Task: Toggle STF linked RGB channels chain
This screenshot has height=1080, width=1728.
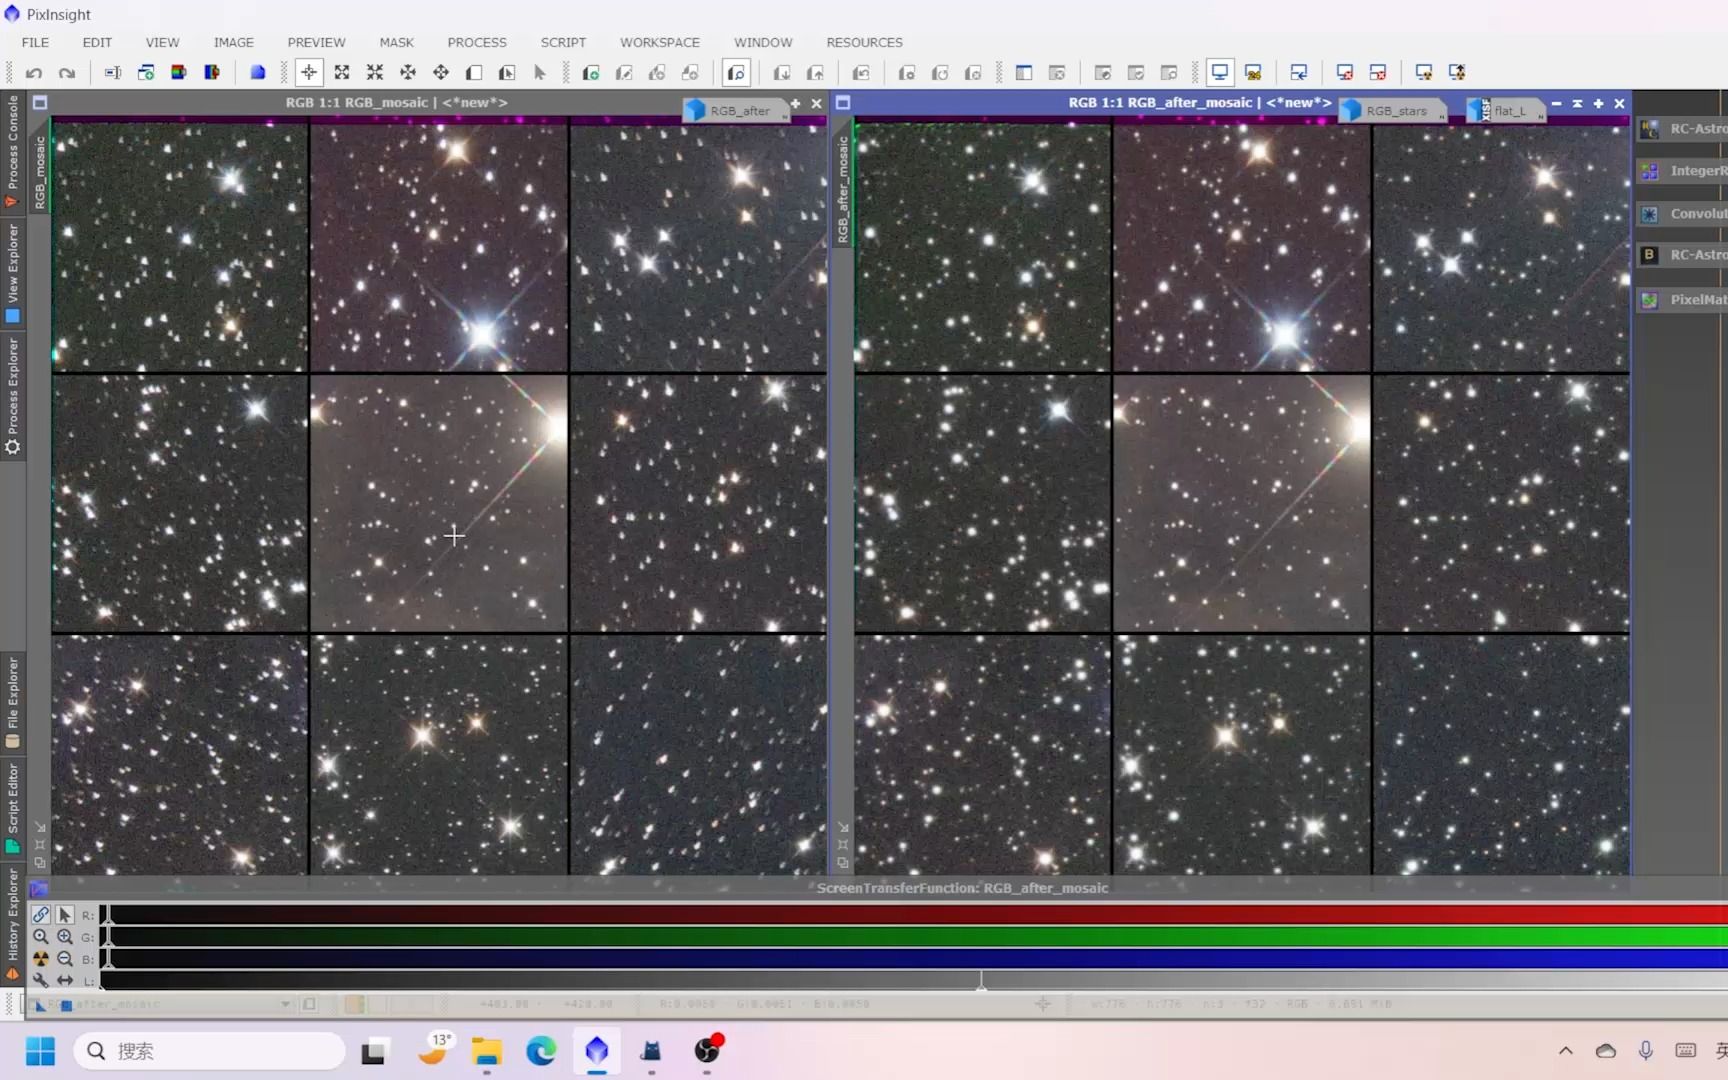Action: (41, 915)
